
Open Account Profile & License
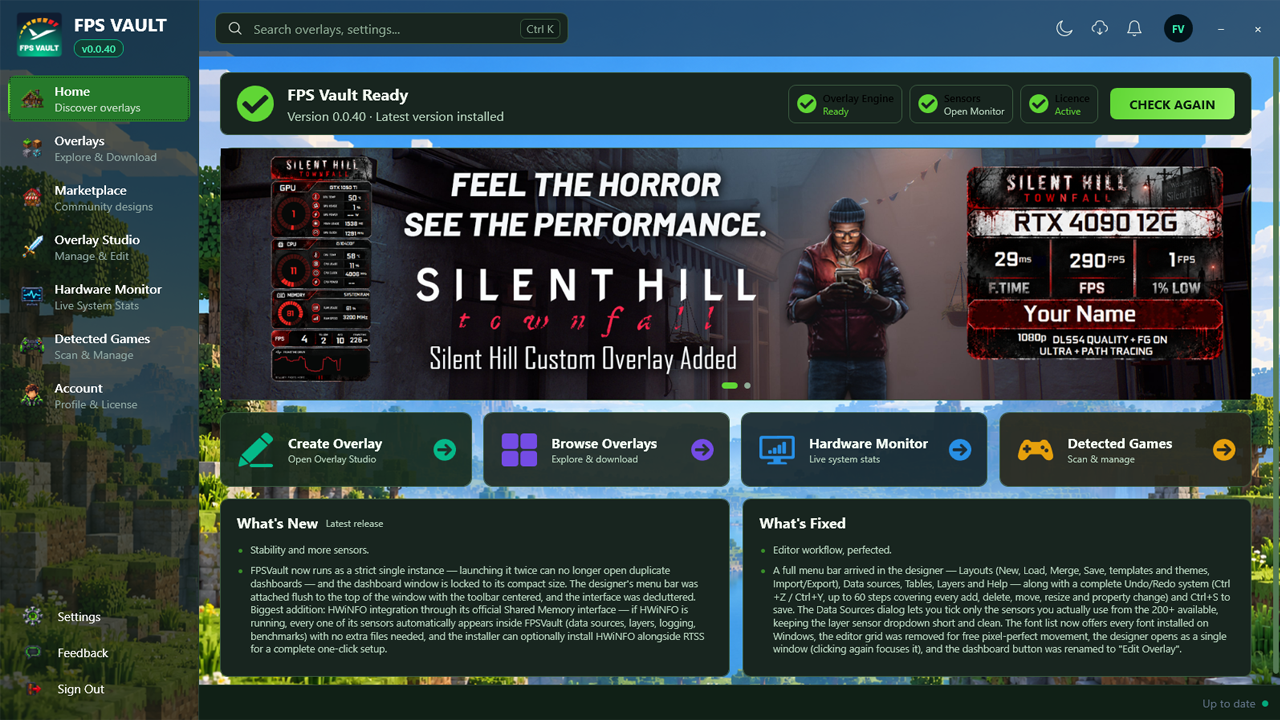tap(99, 396)
